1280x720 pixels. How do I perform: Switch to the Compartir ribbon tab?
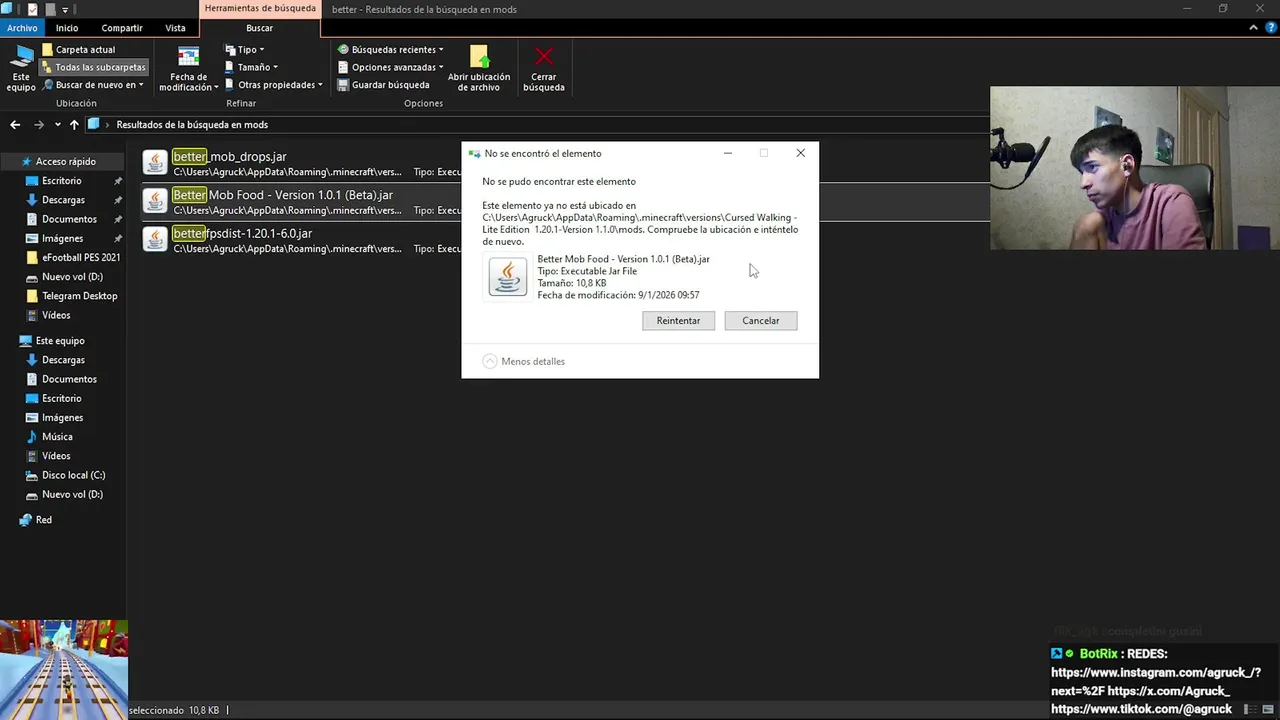(122, 28)
